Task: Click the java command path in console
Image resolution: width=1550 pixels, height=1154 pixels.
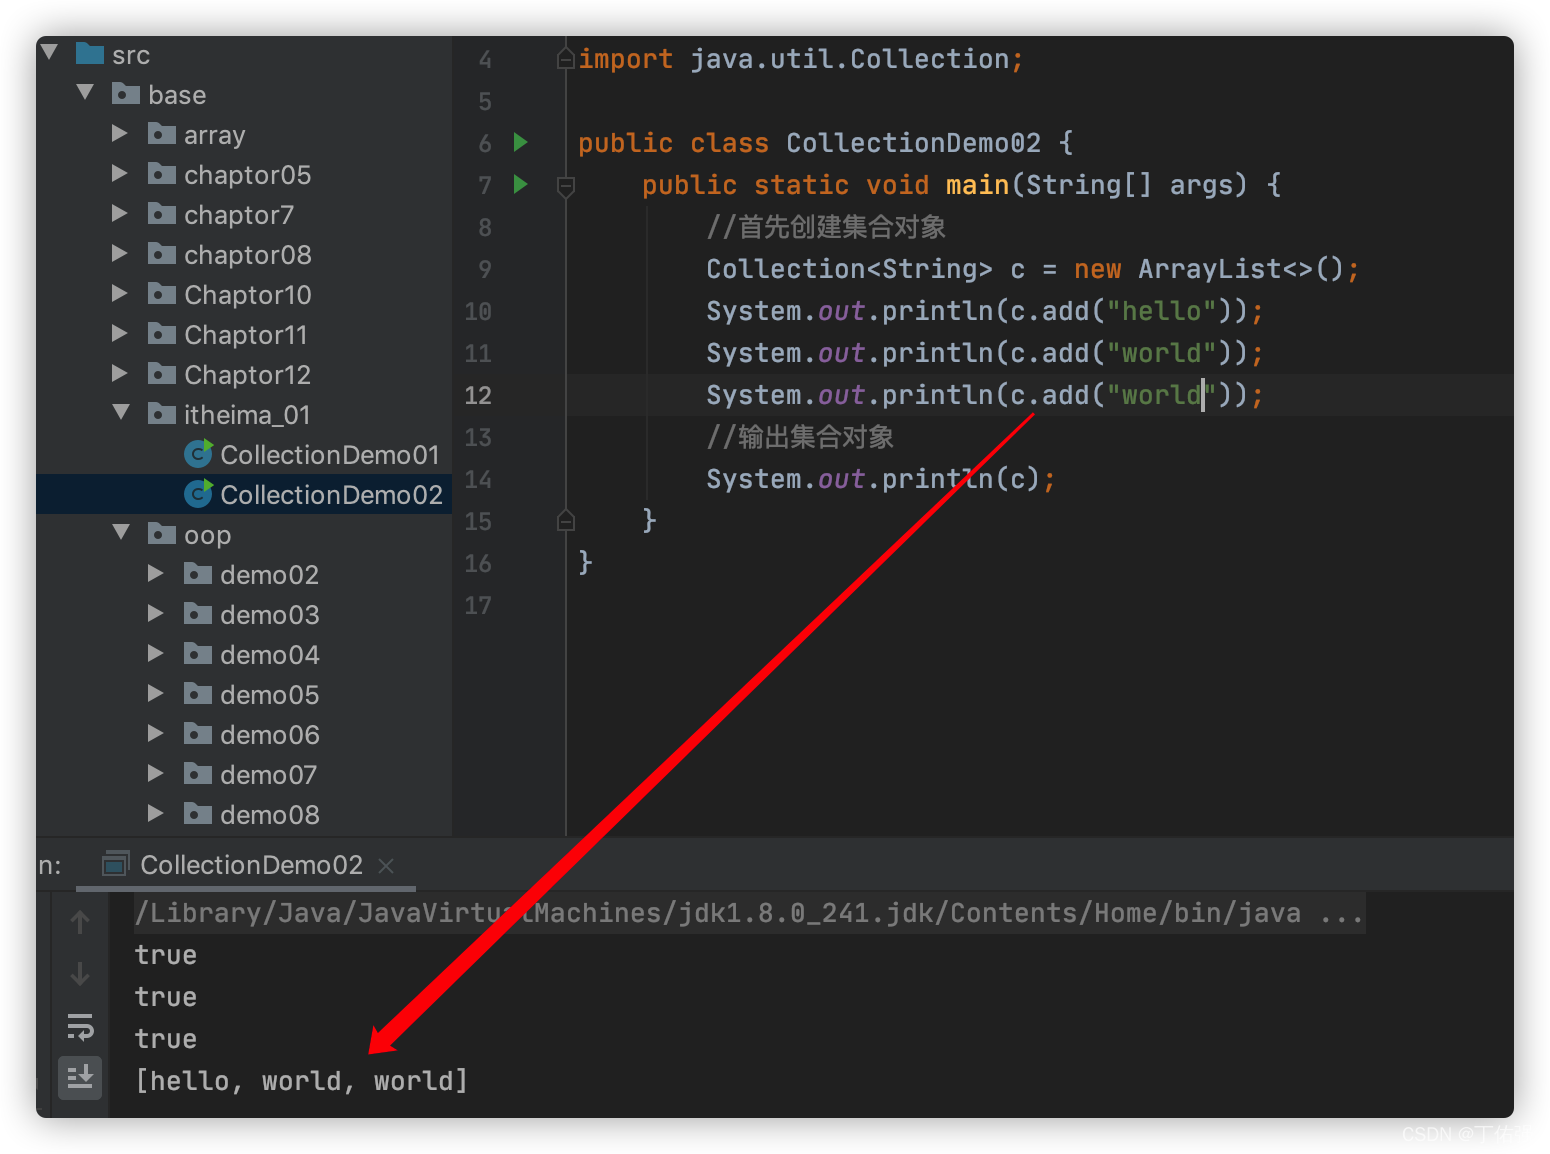Action: click(750, 913)
